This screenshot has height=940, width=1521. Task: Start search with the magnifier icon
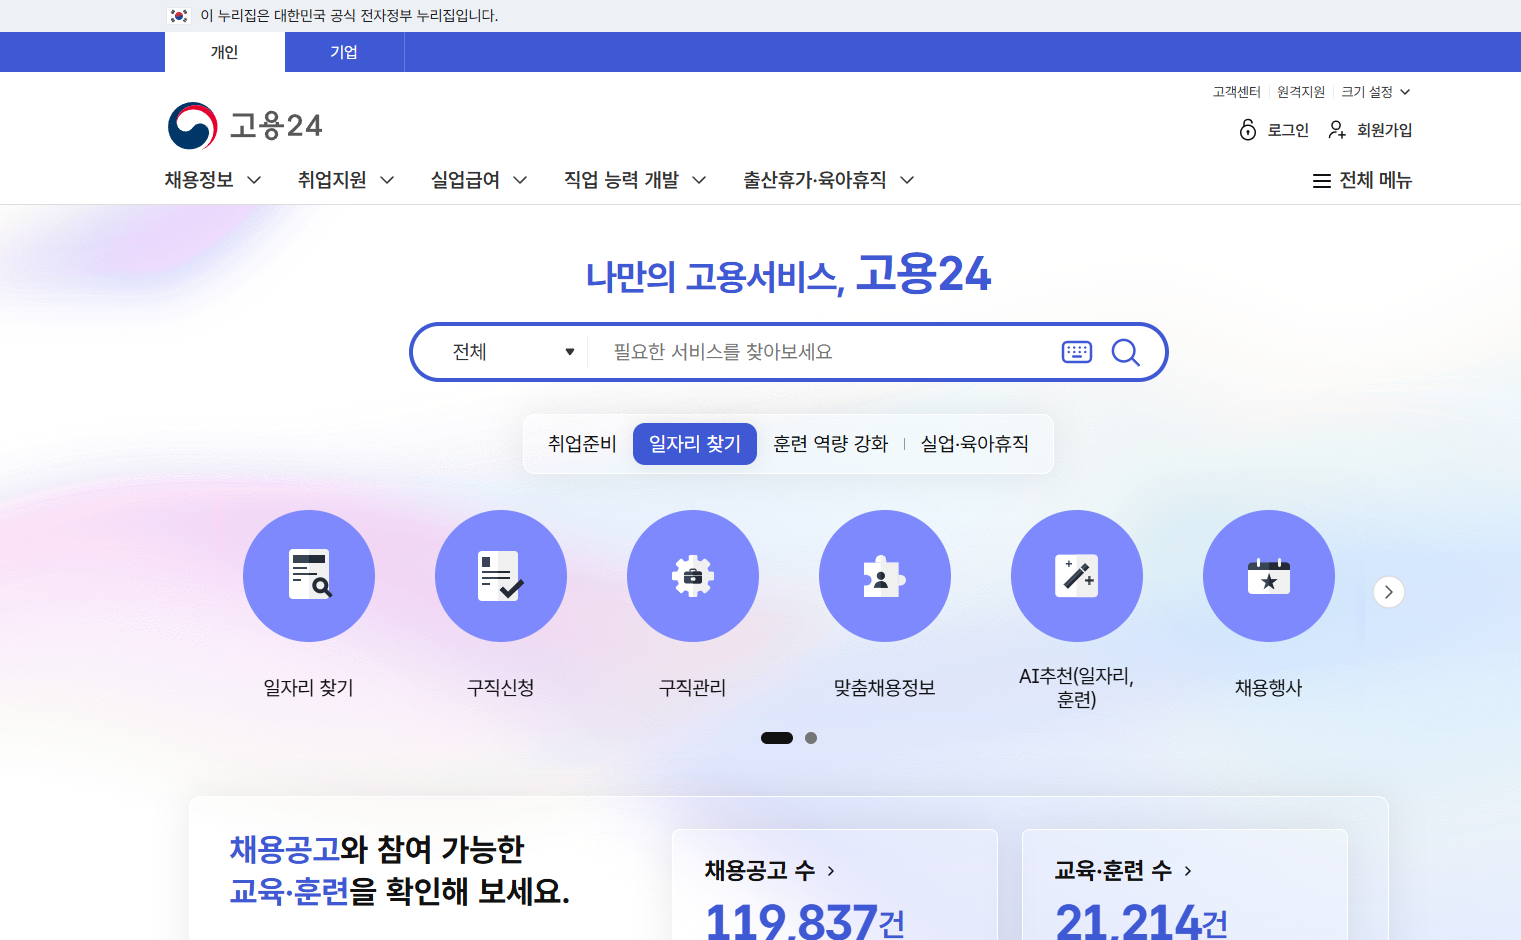1125,352
